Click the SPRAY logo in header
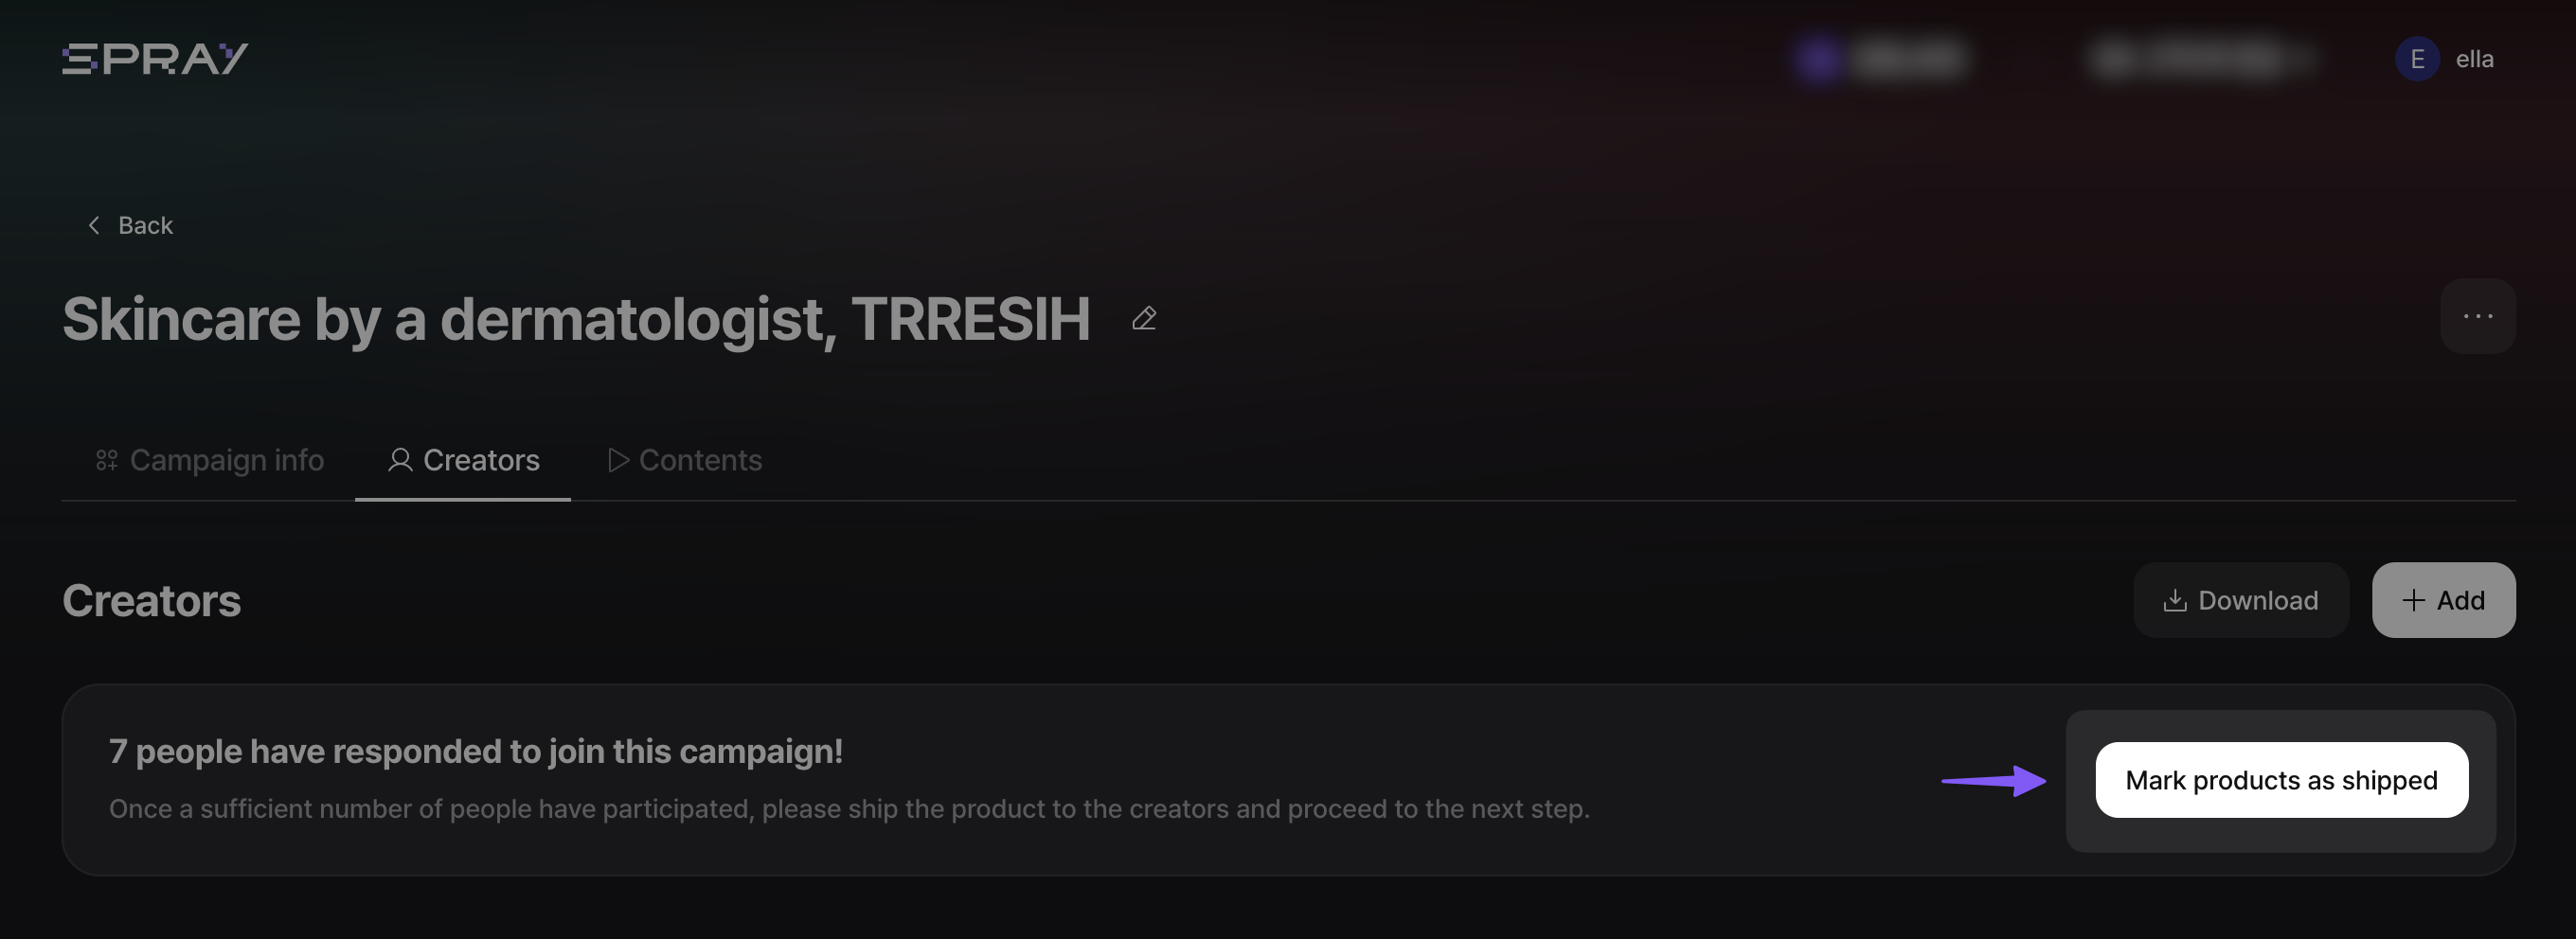Screen dimensions: 2576x939 point(155,59)
